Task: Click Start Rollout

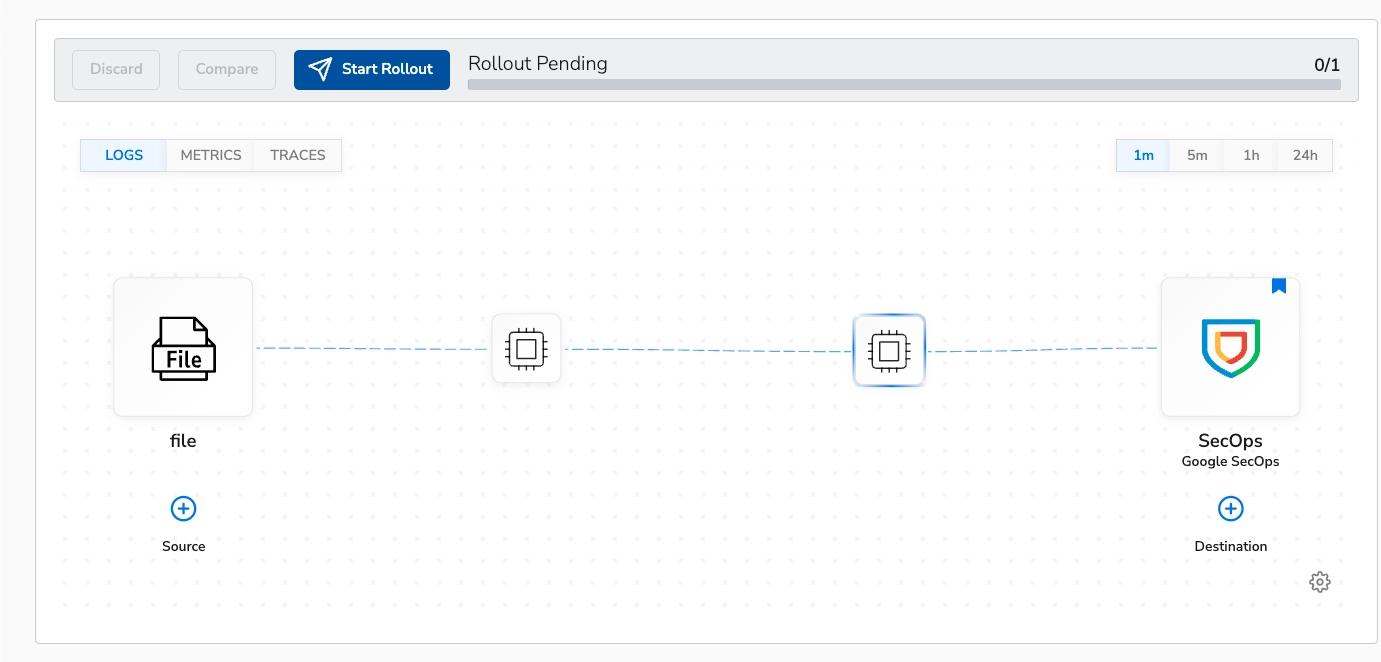Action: (371, 69)
